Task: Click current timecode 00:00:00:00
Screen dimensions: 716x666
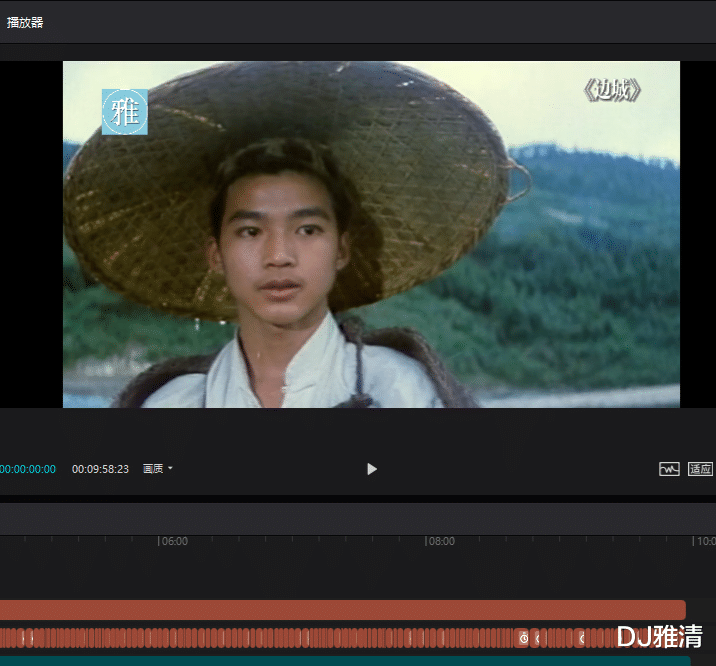Action: 28,469
